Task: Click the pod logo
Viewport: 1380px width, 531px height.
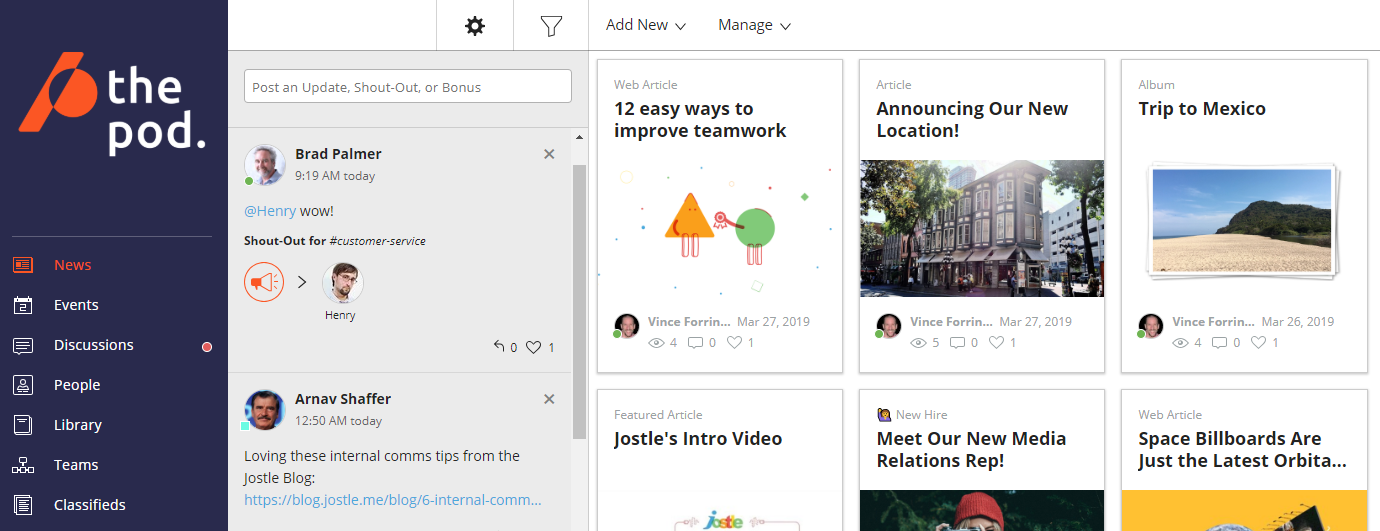Action: click(x=113, y=105)
